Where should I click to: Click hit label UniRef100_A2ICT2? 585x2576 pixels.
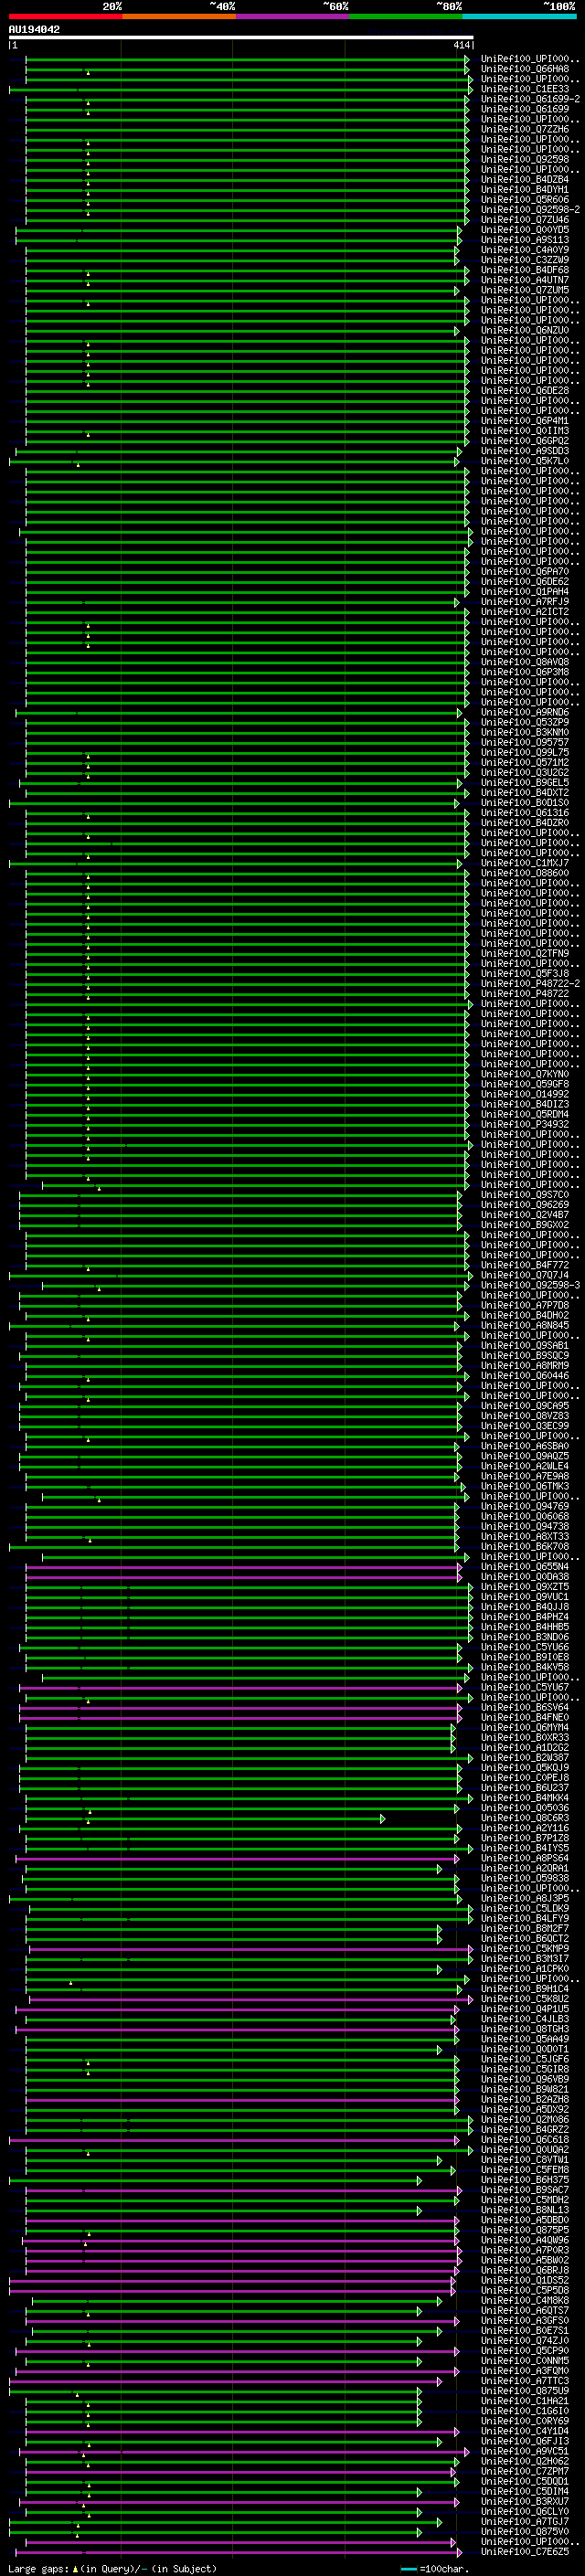click(525, 611)
